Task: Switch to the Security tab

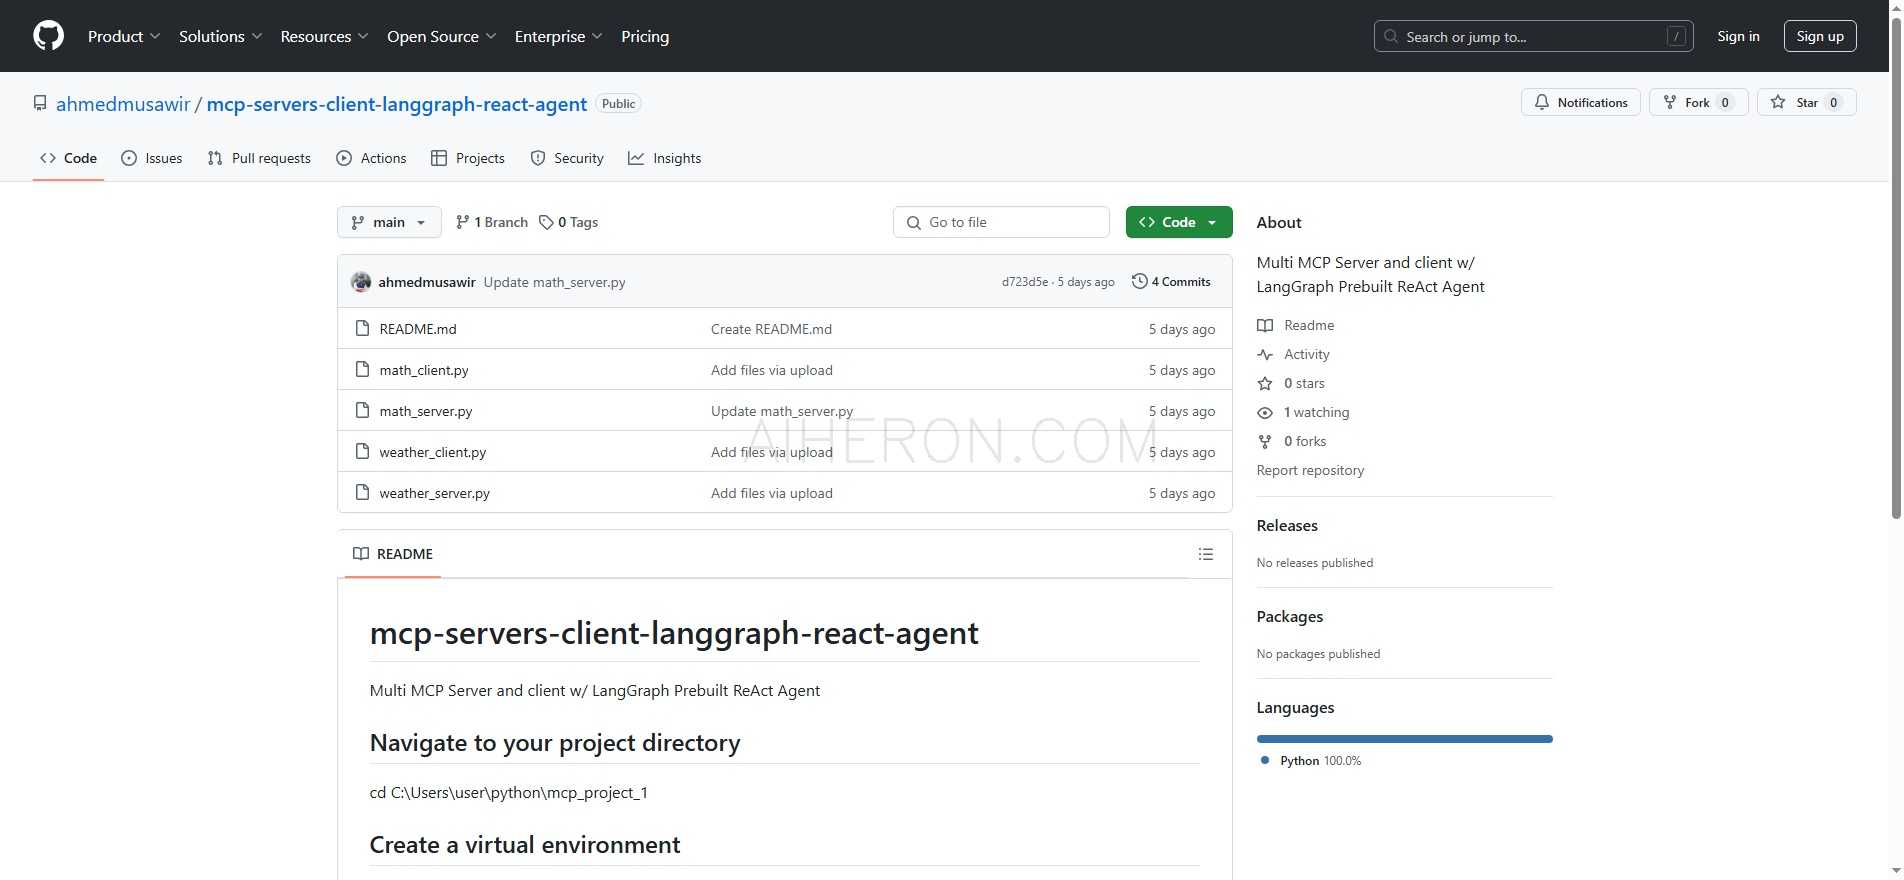Action: [567, 158]
